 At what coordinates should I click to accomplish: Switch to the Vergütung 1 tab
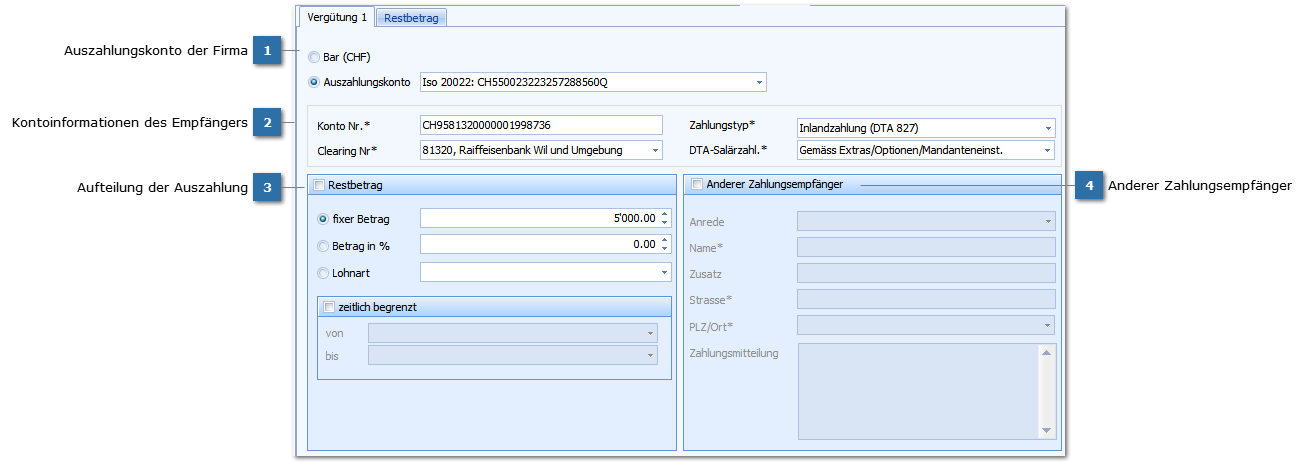click(337, 17)
